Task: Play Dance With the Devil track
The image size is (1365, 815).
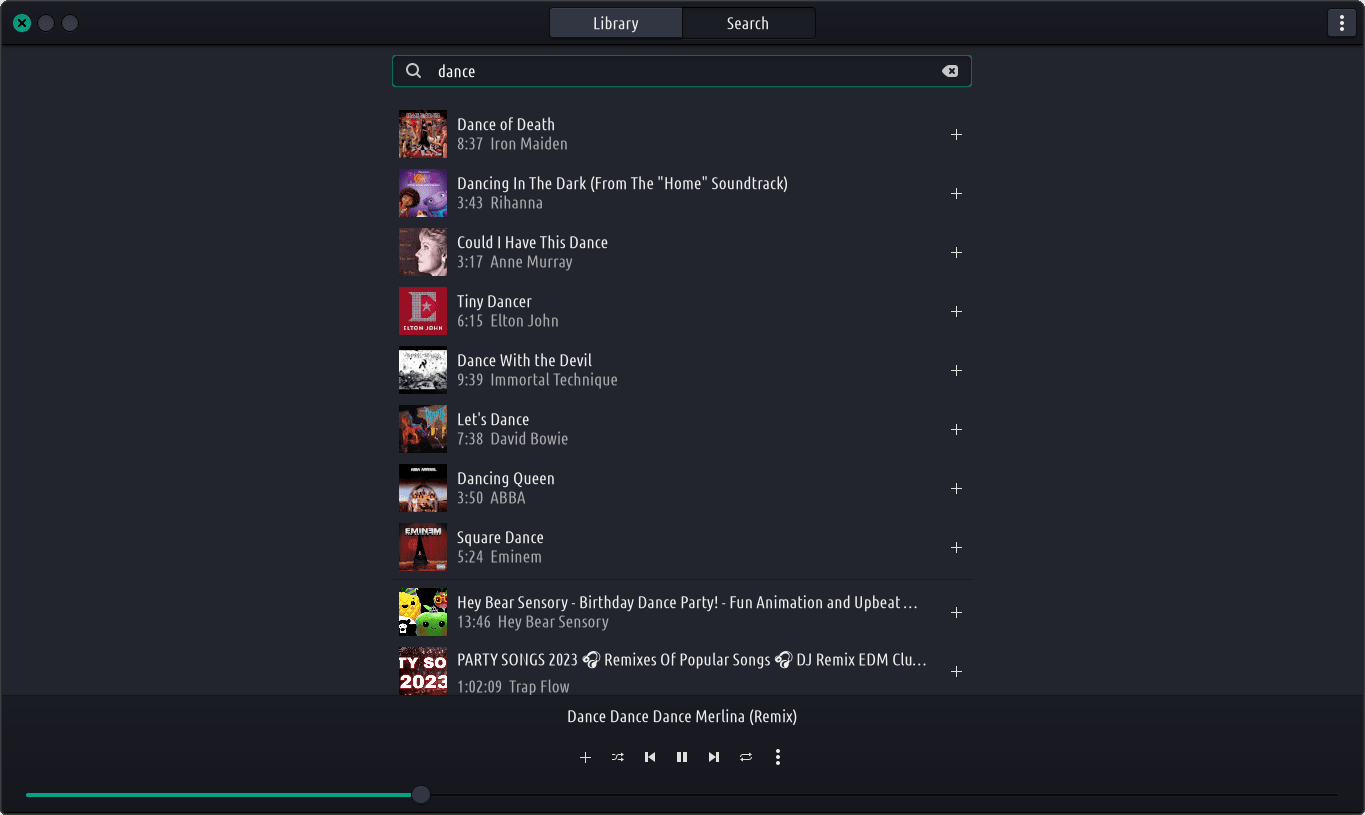Action: (524, 361)
